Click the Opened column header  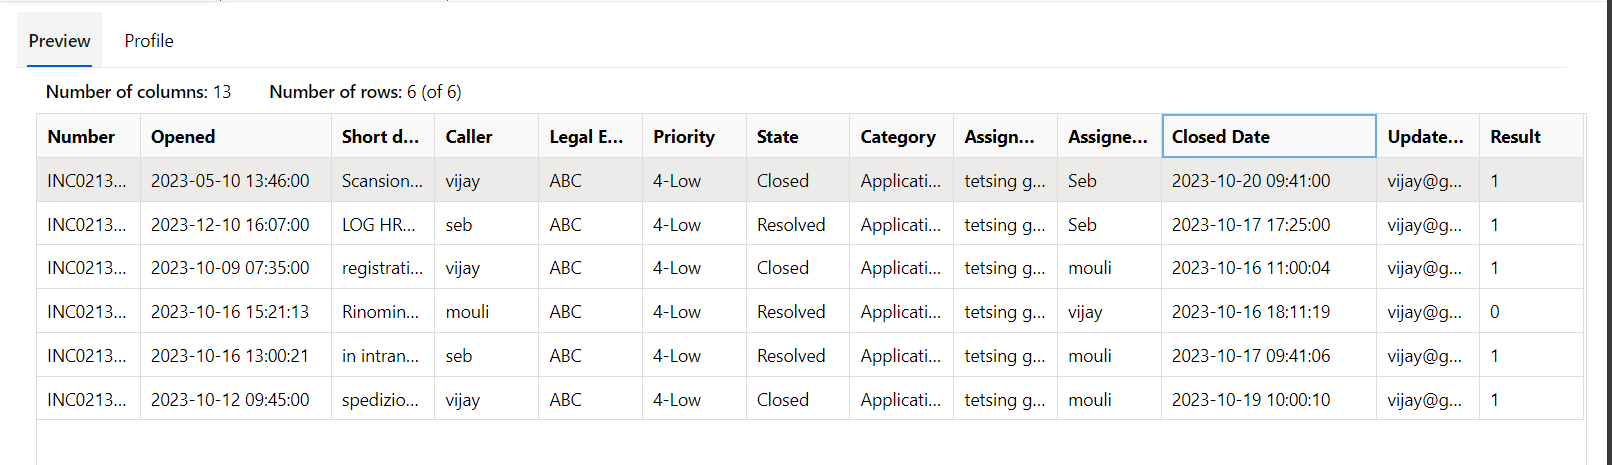pyautogui.click(x=236, y=136)
